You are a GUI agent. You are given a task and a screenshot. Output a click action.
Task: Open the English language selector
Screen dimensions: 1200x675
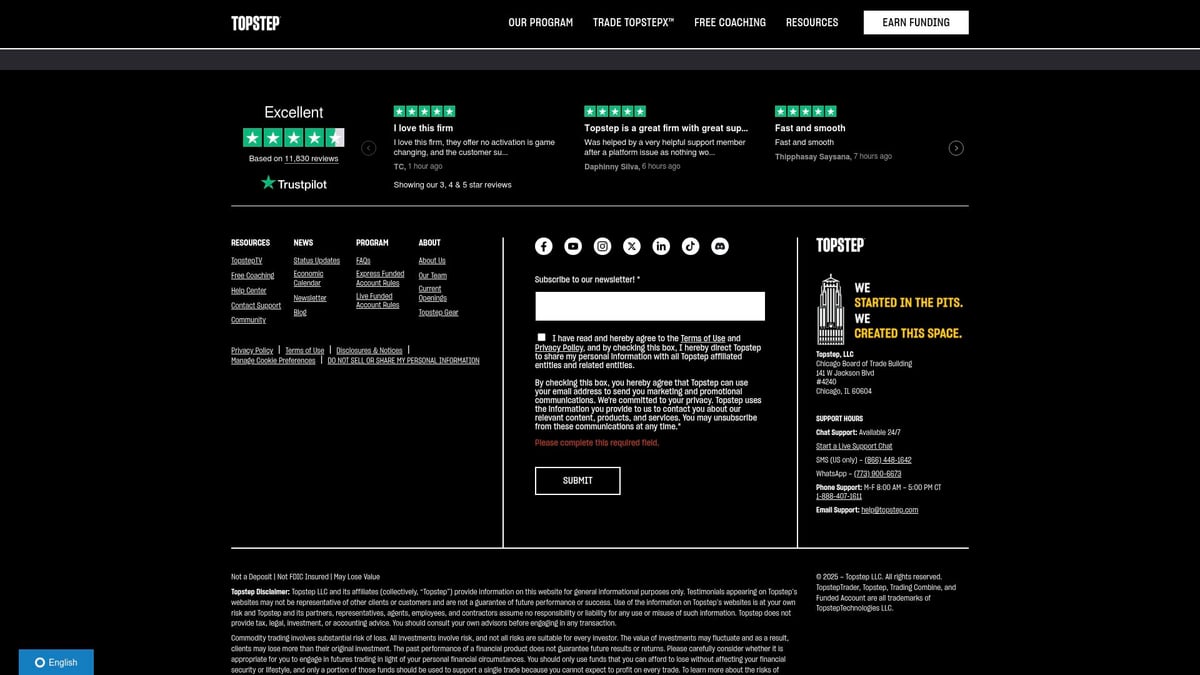tap(55, 662)
